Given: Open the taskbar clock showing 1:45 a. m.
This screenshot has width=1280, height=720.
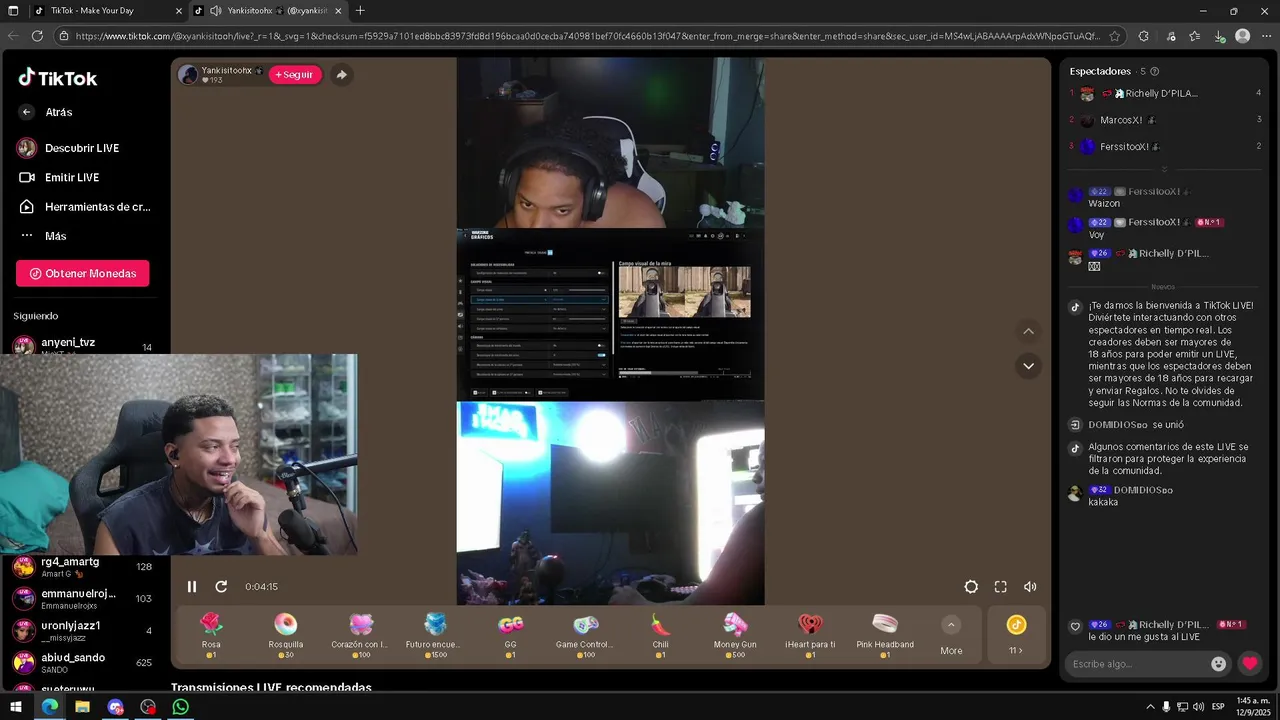Looking at the screenshot, I should point(1253,706).
